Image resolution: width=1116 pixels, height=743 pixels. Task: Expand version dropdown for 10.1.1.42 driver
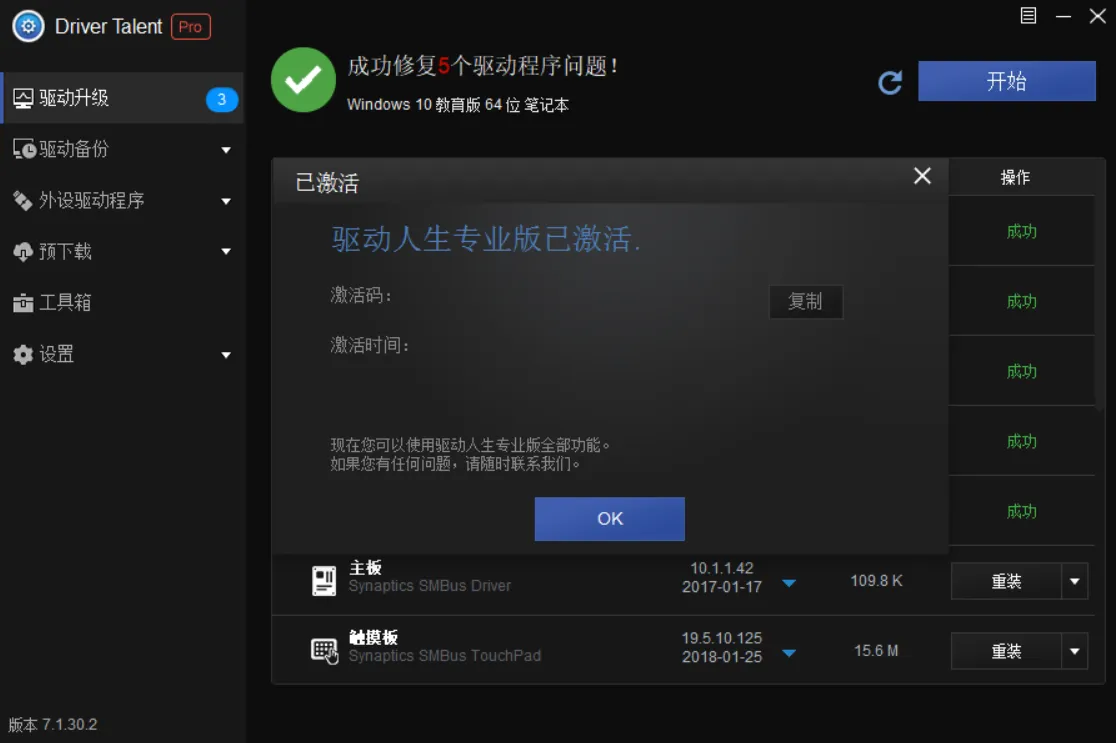coord(789,584)
